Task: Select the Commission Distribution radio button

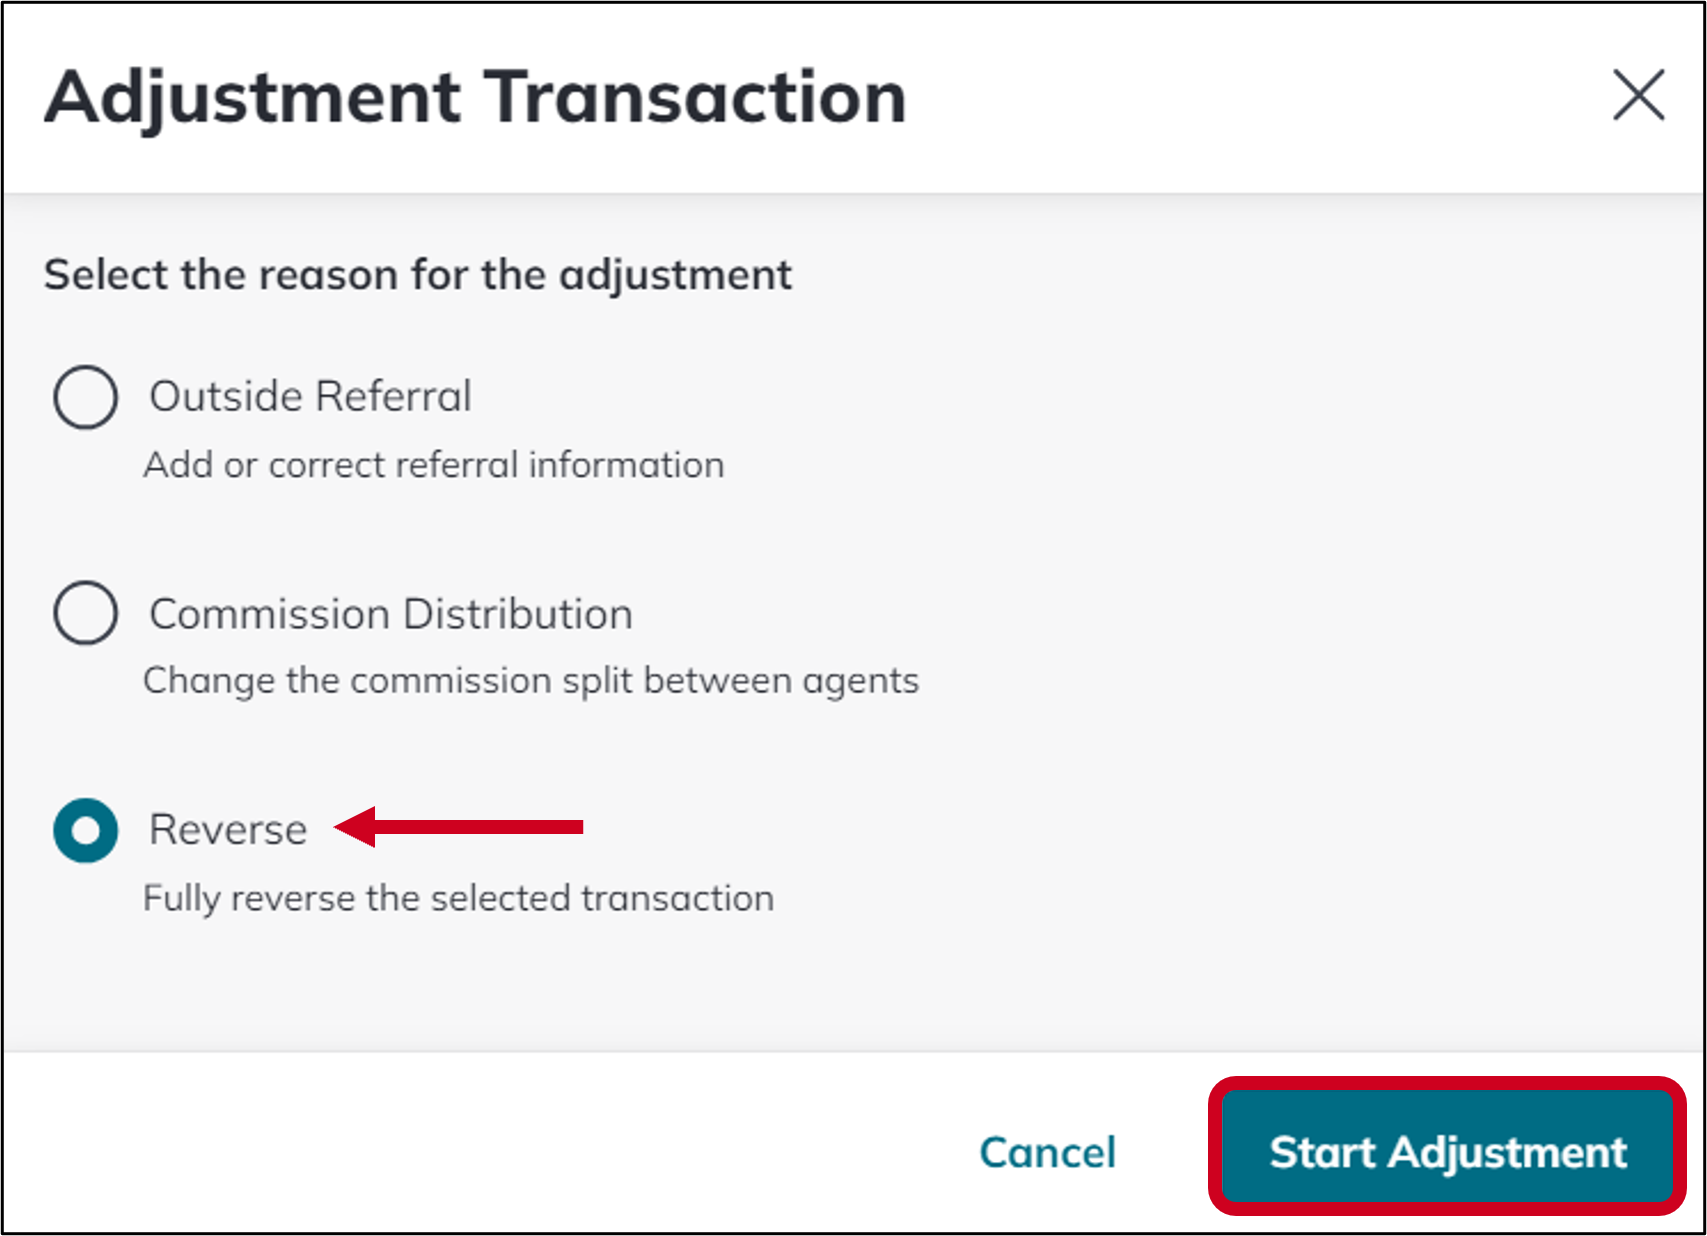Action: (x=85, y=613)
